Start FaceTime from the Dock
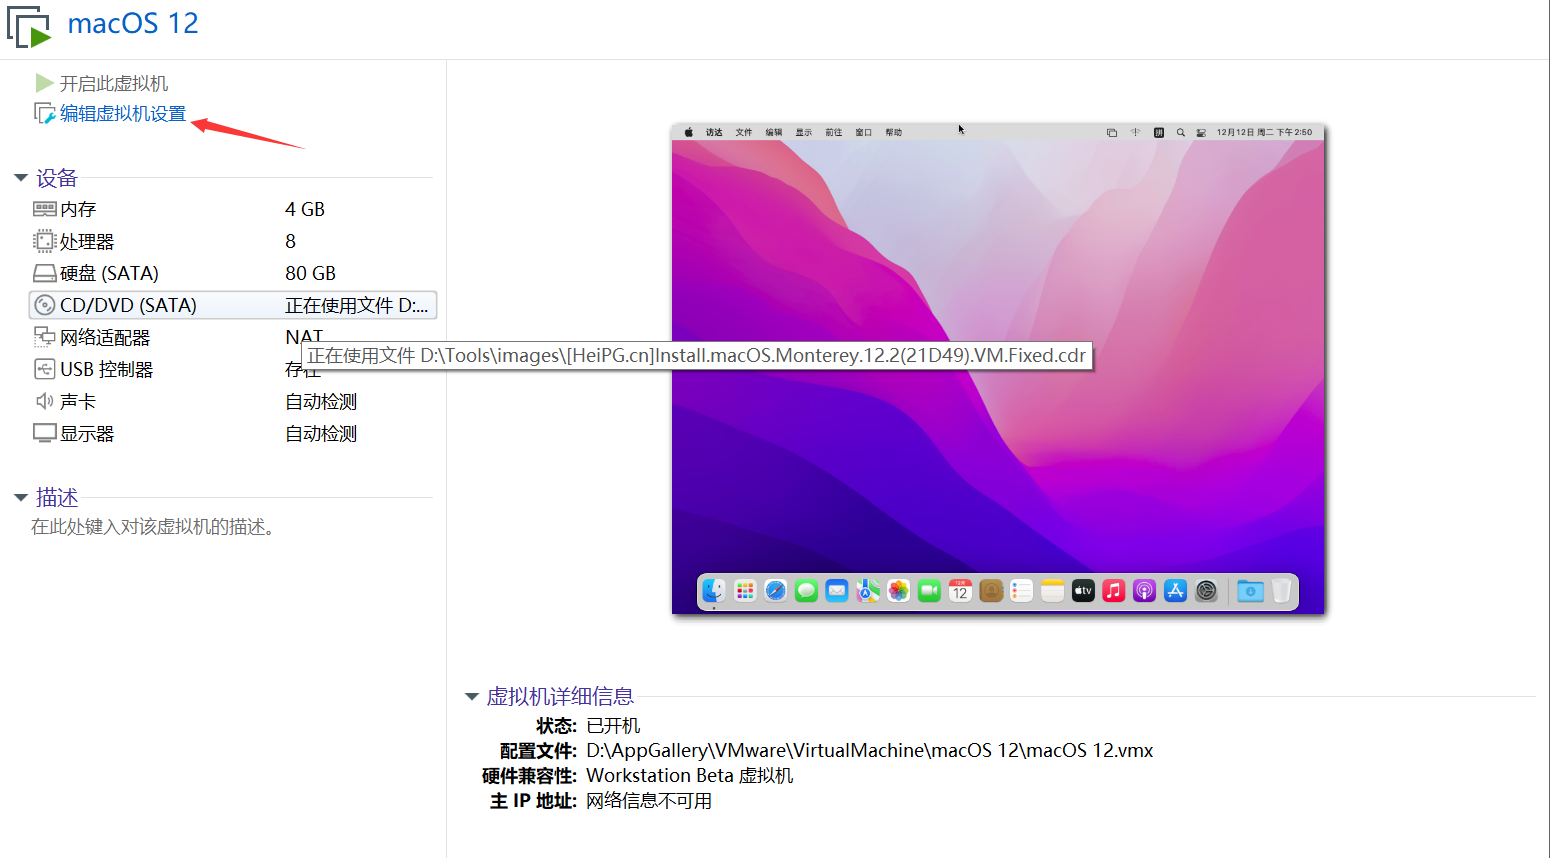Viewport: 1550px width, 858px height. coord(929,591)
